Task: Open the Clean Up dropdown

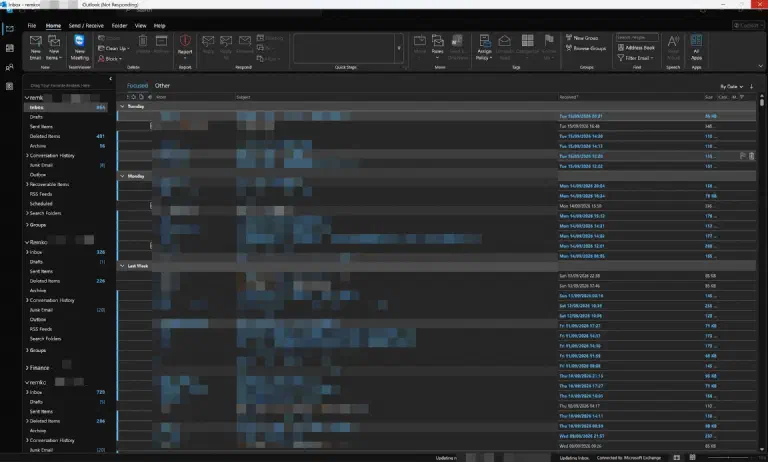Action: click(114, 49)
